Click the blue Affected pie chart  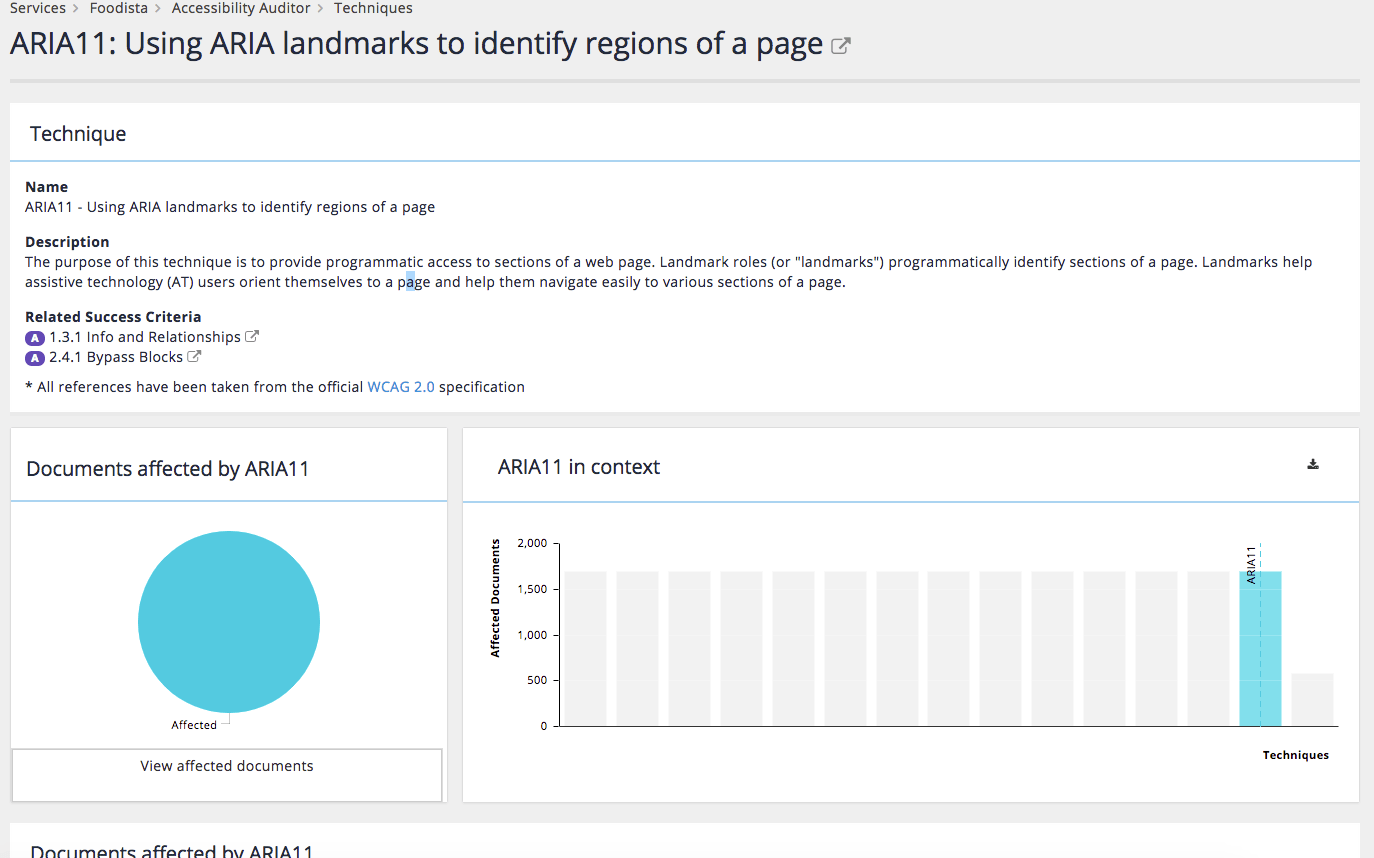click(229, 621)
